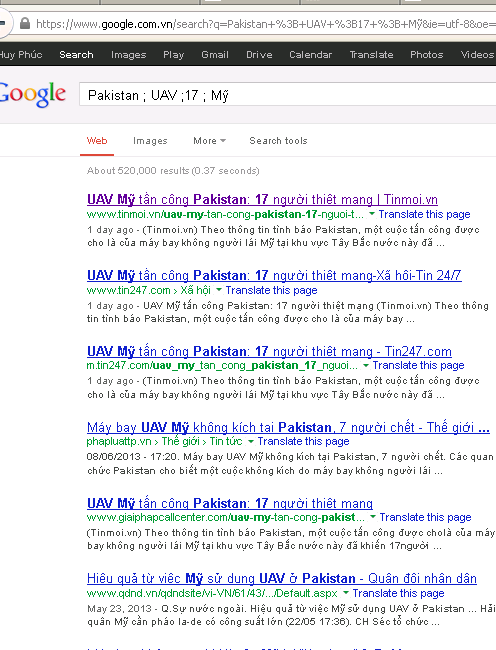The width and height of the screenshot is (496, 650).
Task: Expand the More dropdown under search box
Action: click(209, 141)
